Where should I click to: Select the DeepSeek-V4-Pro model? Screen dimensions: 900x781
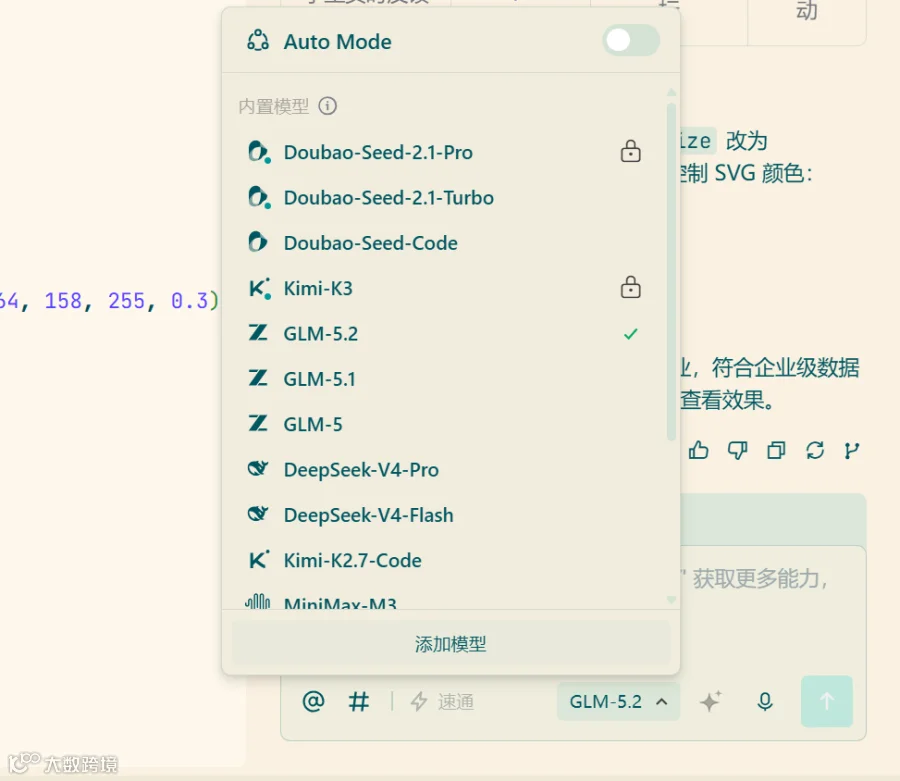445,470
